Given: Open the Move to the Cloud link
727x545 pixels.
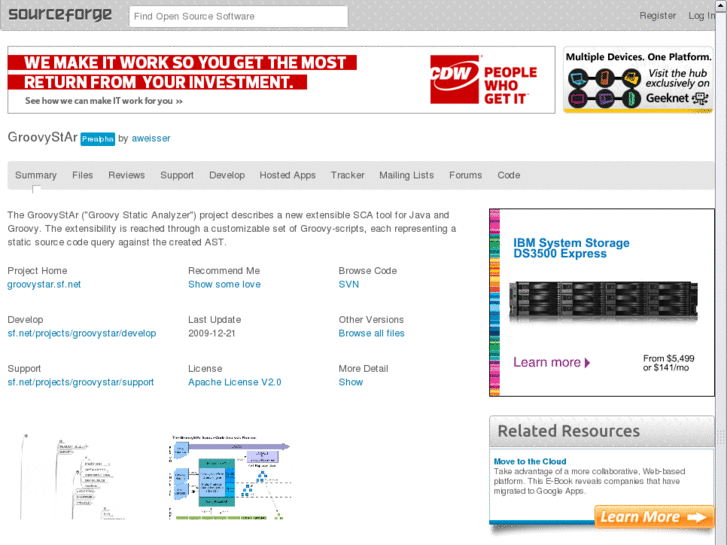Looking at the screenshot, I should 530,462.
